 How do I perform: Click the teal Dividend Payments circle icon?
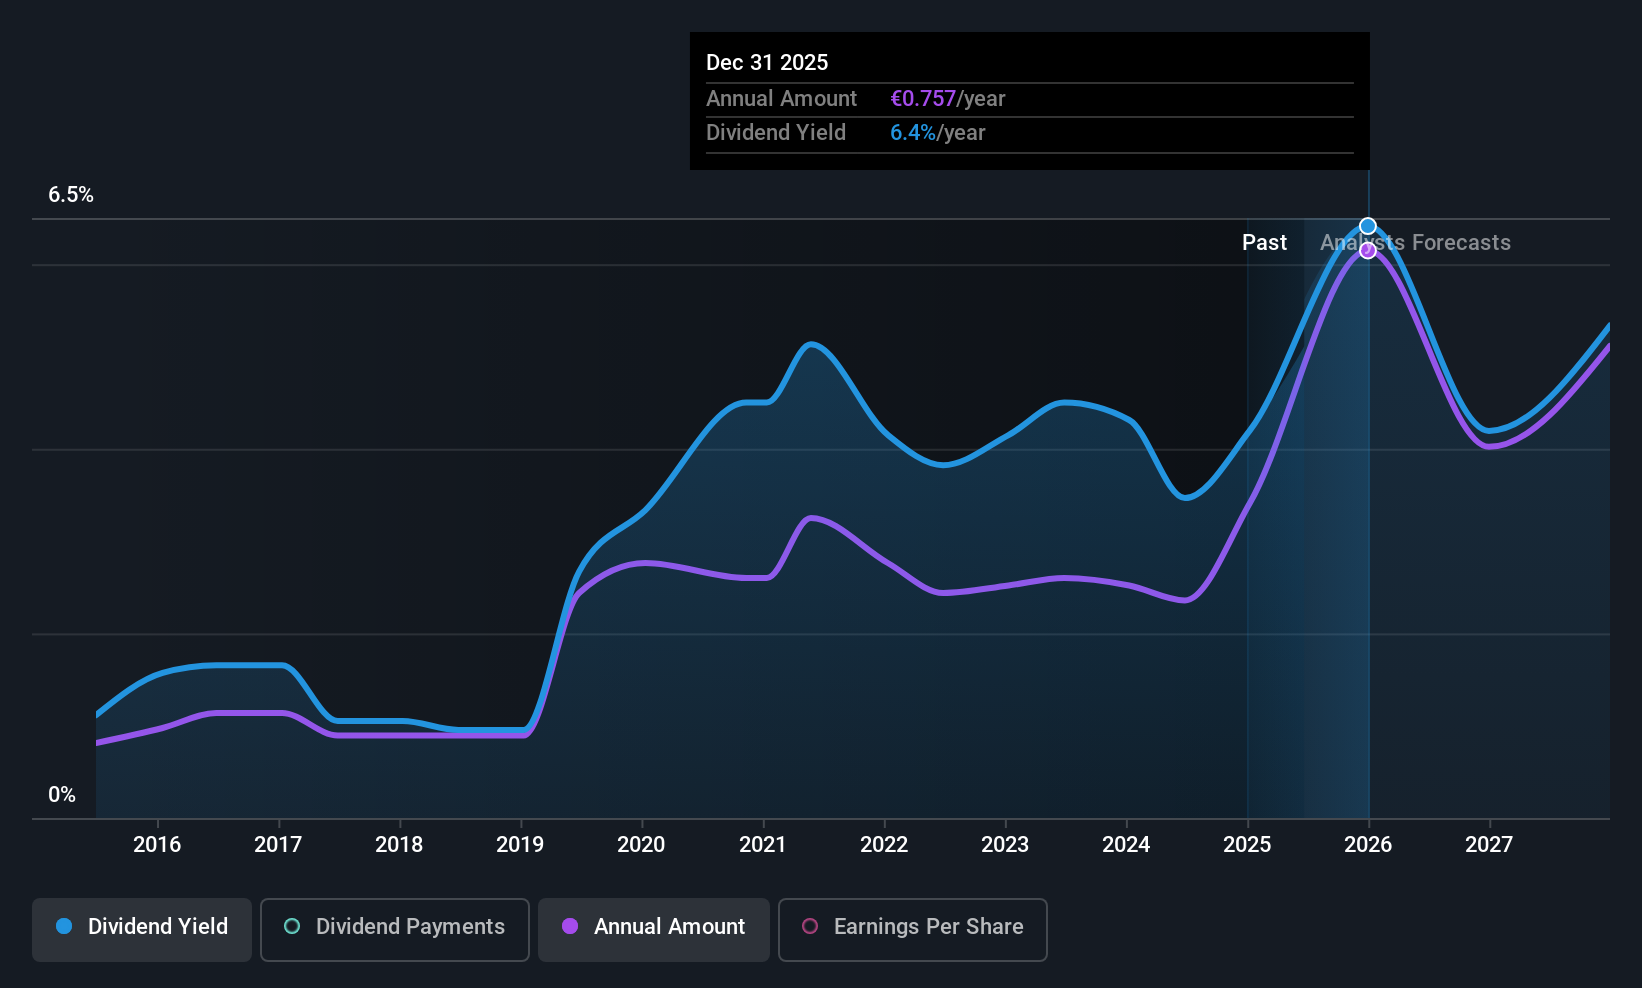(x=292, y=926)
